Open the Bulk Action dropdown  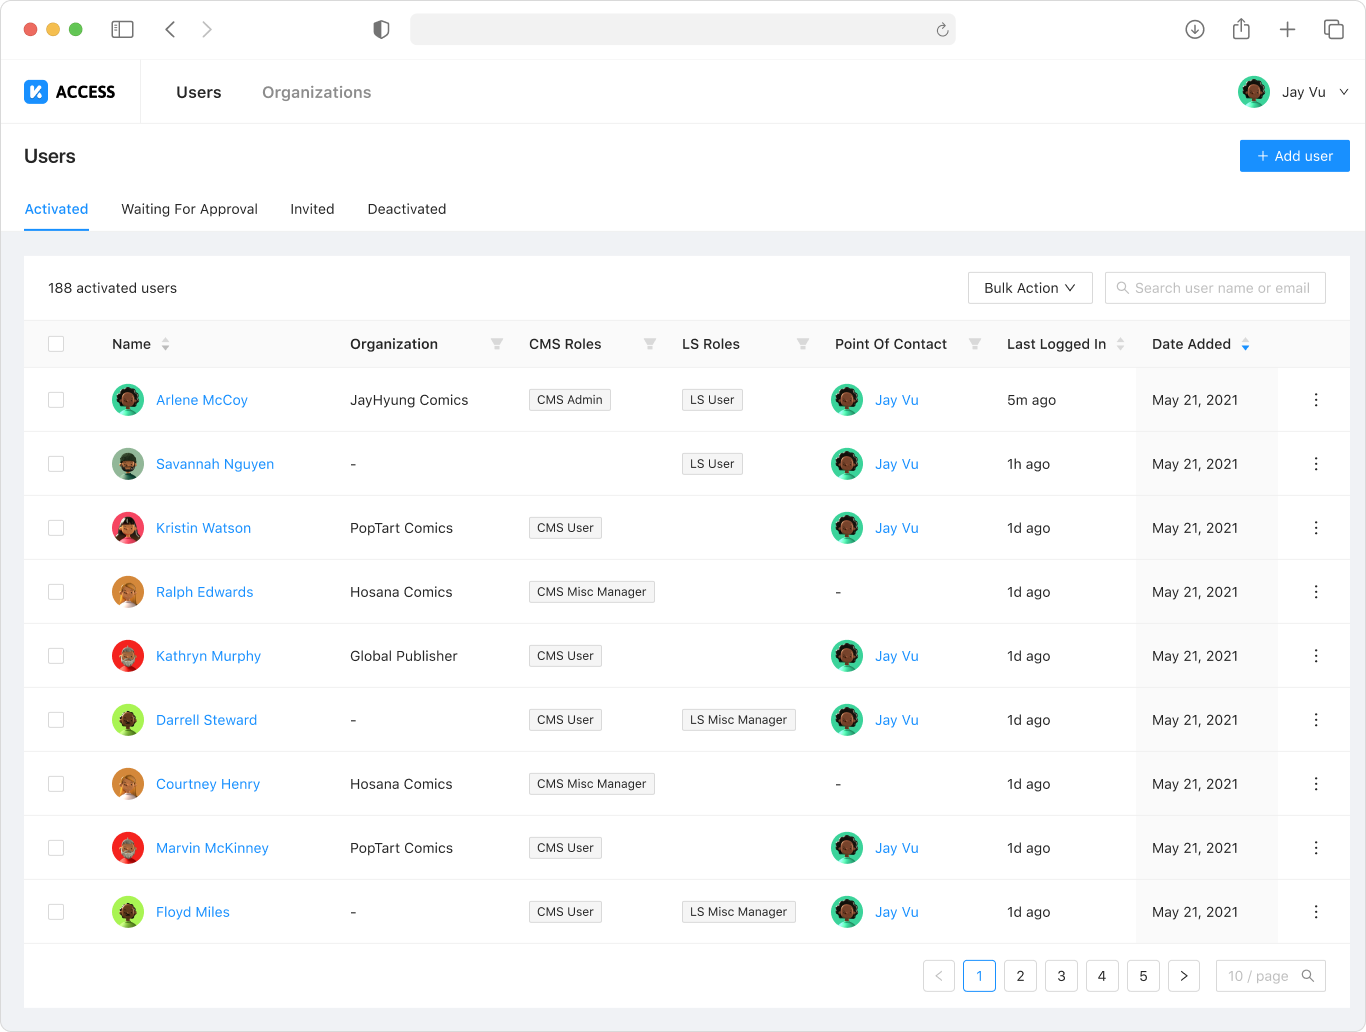(1030, 288)
